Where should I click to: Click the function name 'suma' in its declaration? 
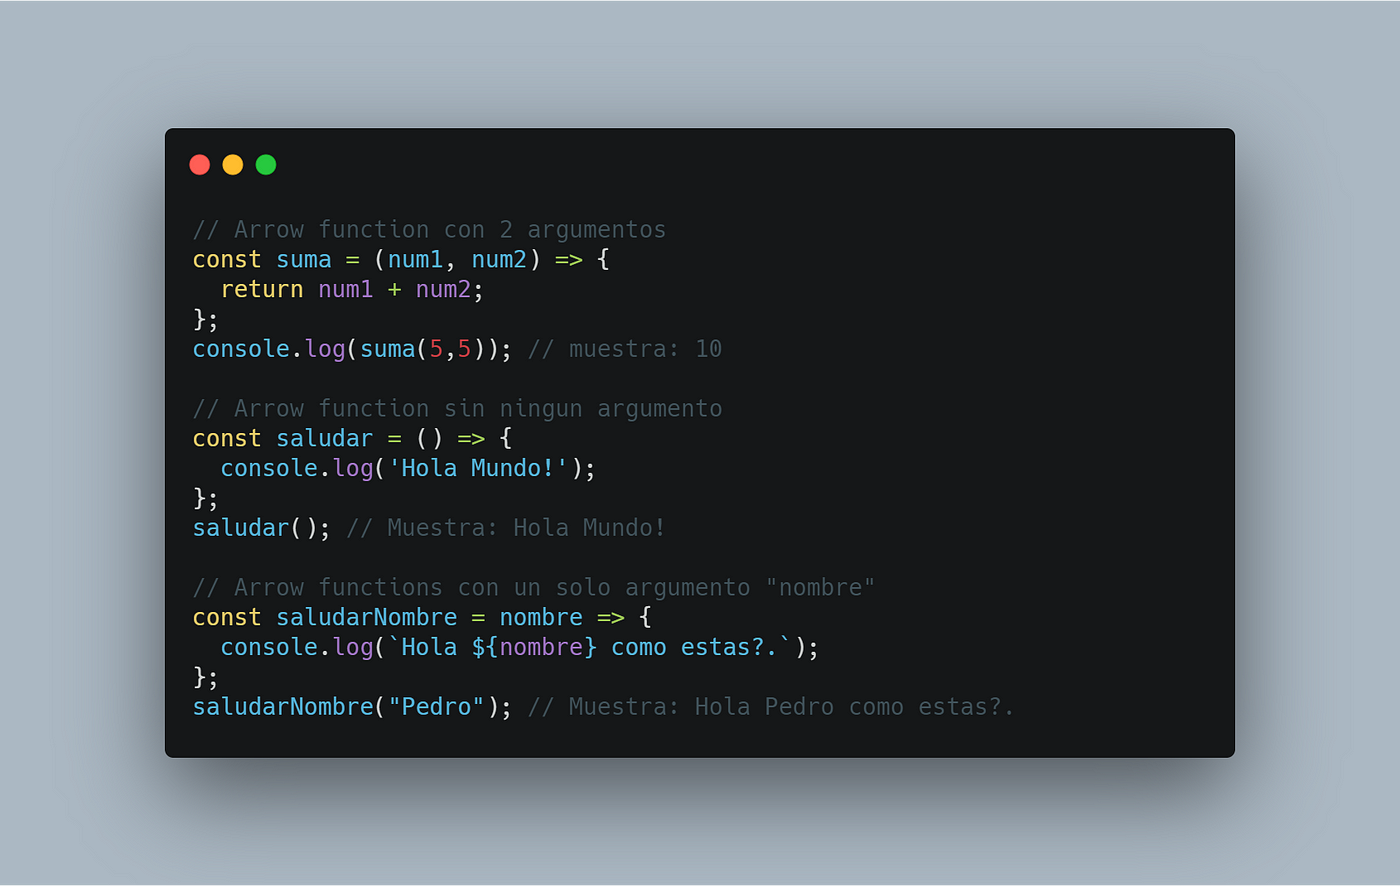point(304,260)
